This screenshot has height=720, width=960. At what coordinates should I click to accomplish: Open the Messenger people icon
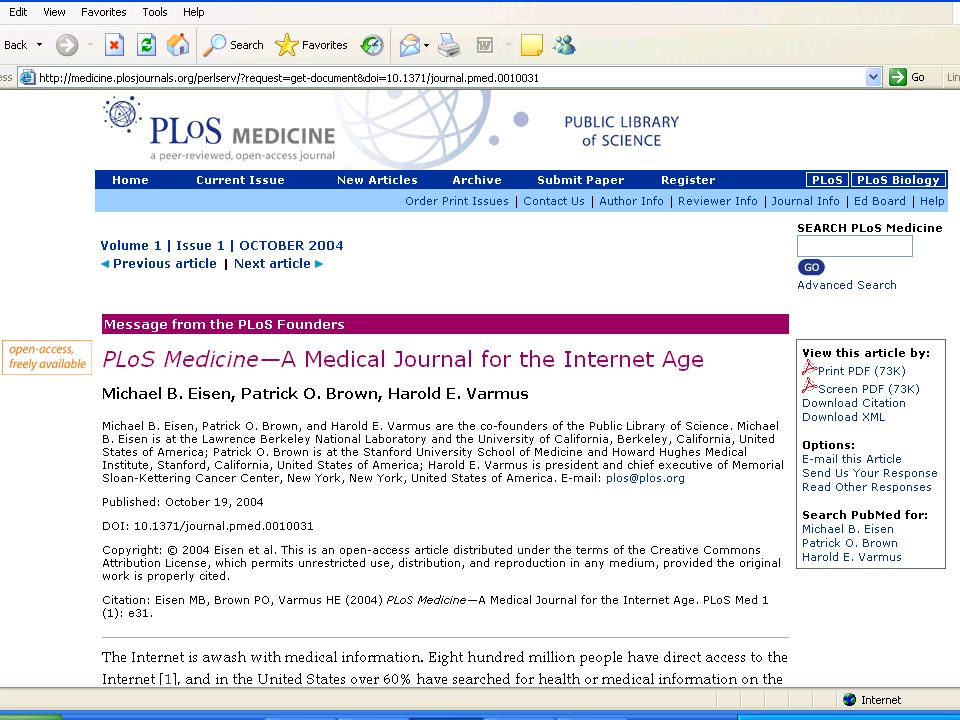[x=564, y=45]
